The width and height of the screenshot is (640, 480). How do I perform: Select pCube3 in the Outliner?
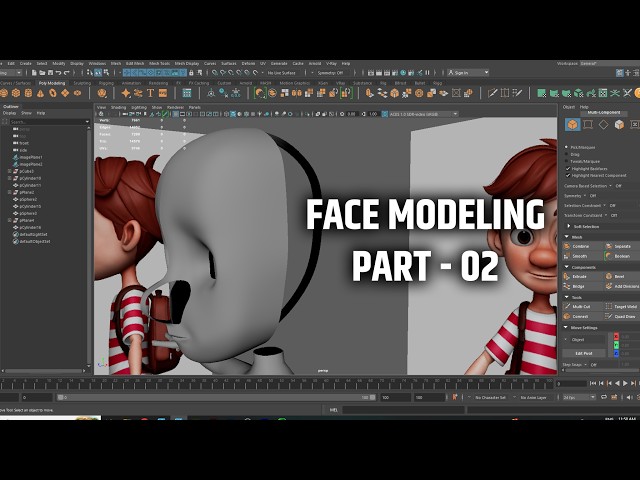(27, 171)
